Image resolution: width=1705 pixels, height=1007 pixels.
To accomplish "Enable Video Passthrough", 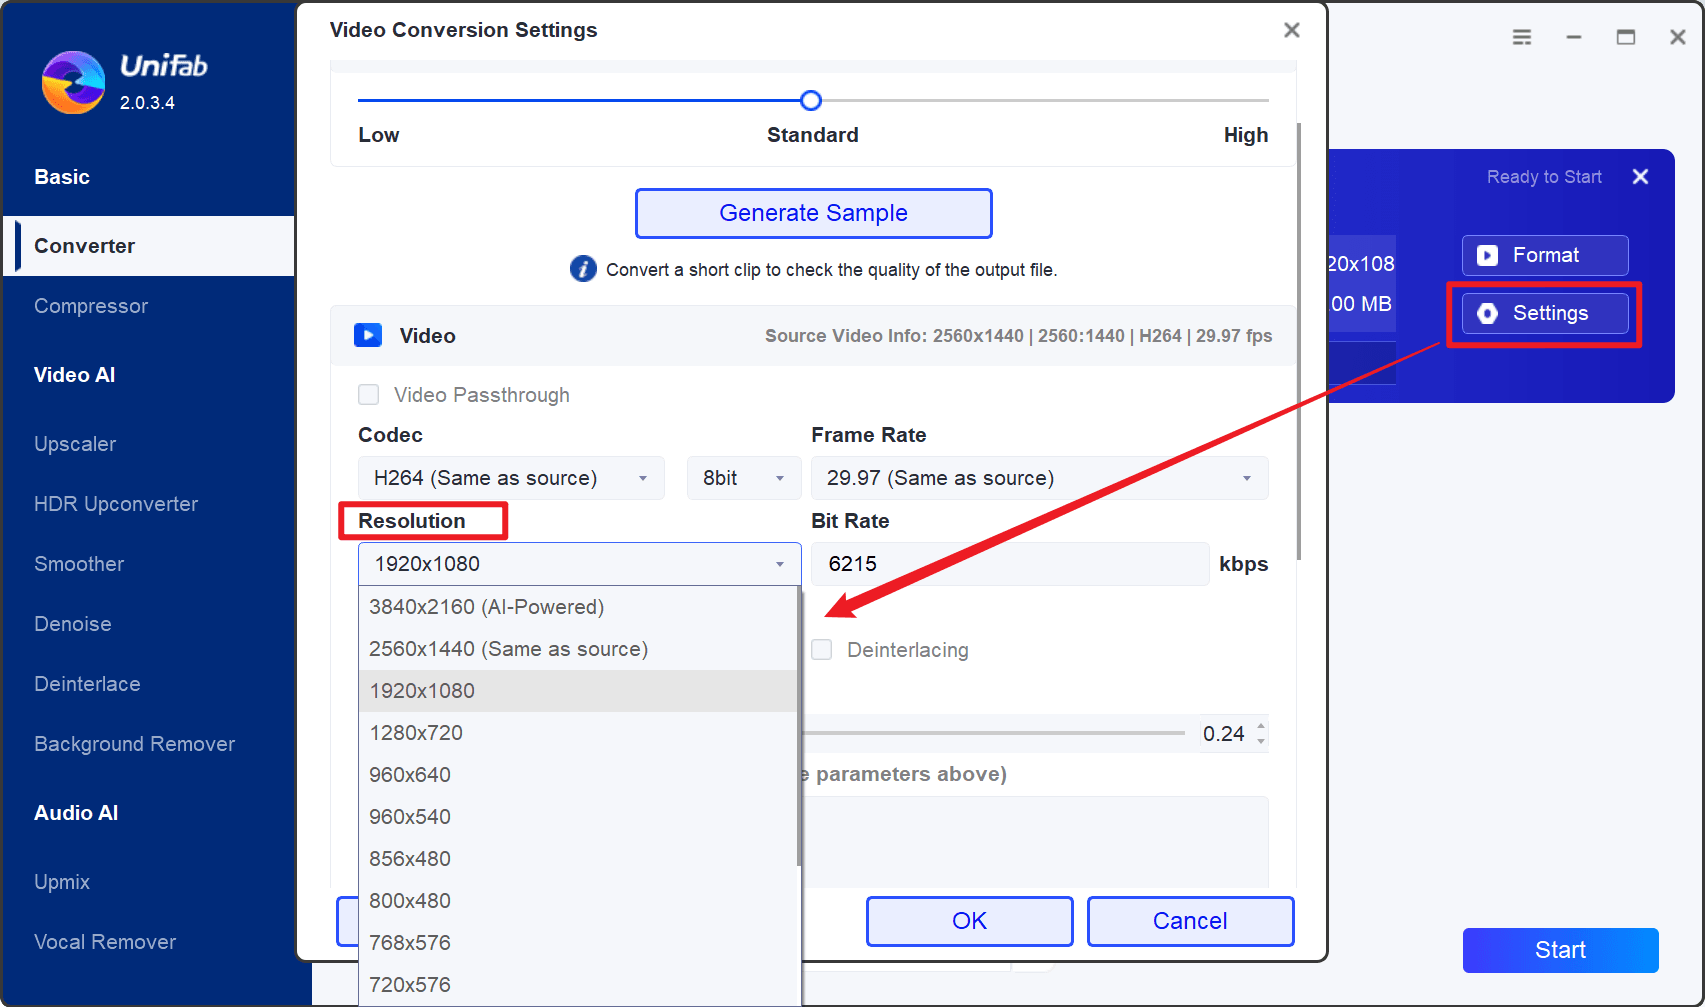I will click(369, 394).
